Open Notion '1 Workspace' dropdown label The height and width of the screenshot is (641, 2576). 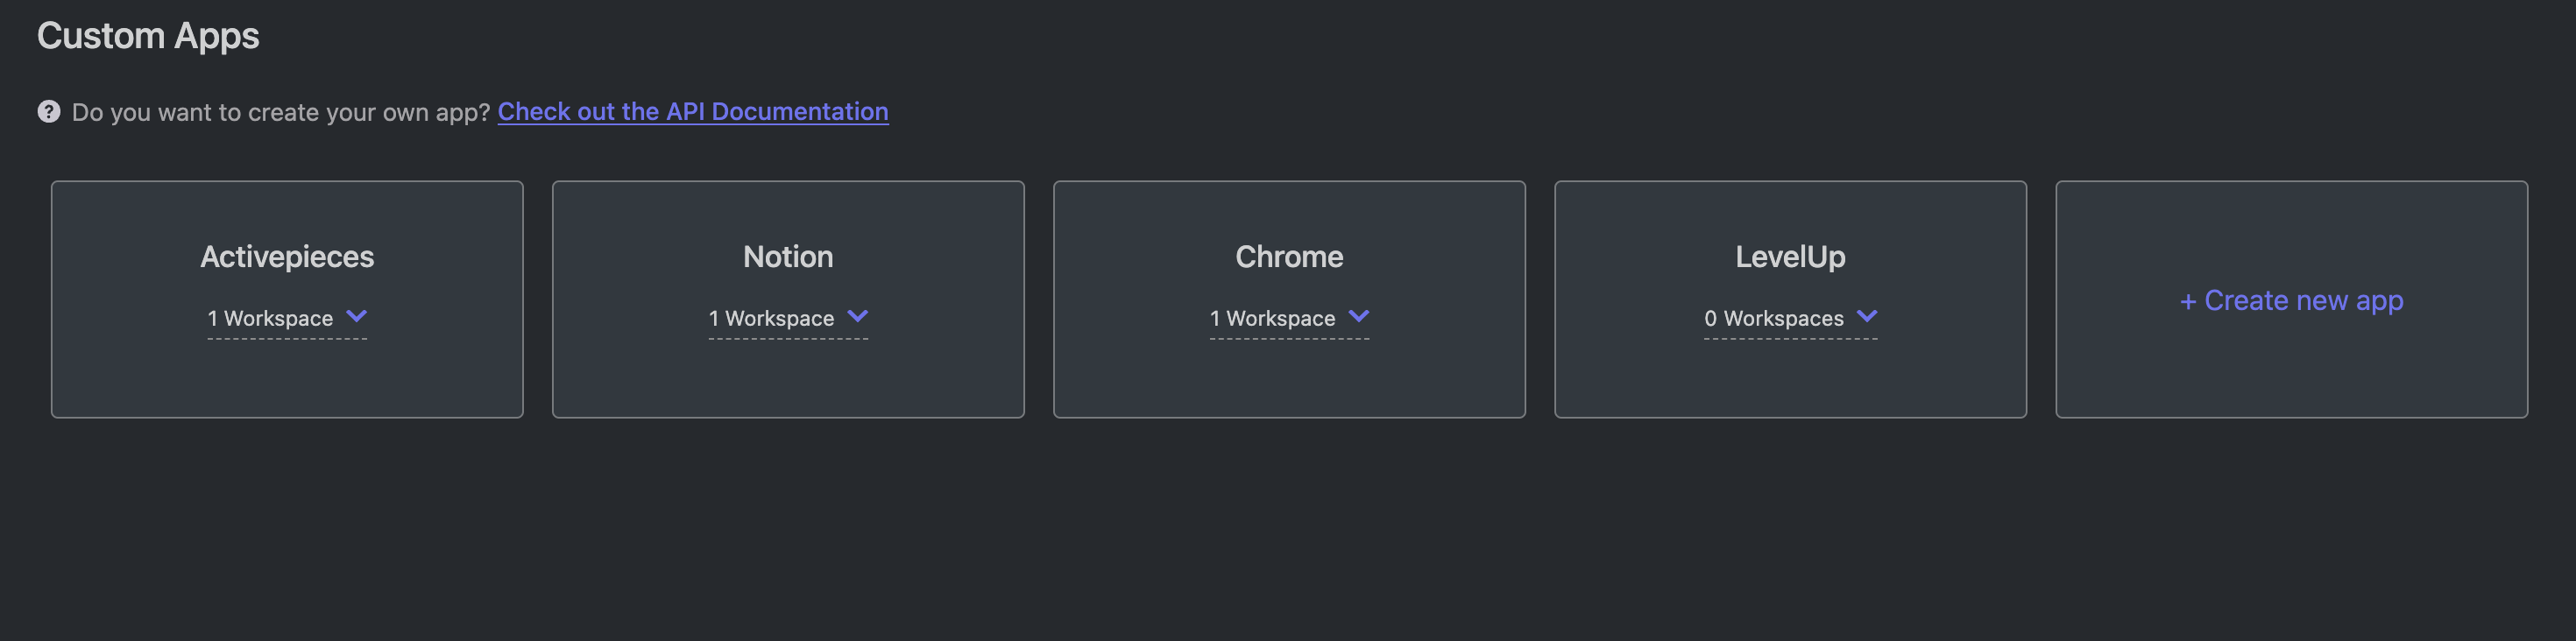[x=771, y=318]
